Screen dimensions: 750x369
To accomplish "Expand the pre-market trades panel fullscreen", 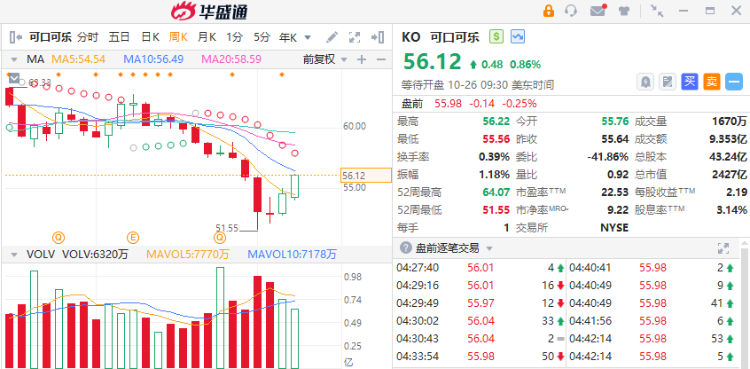I will coord(723,248).
